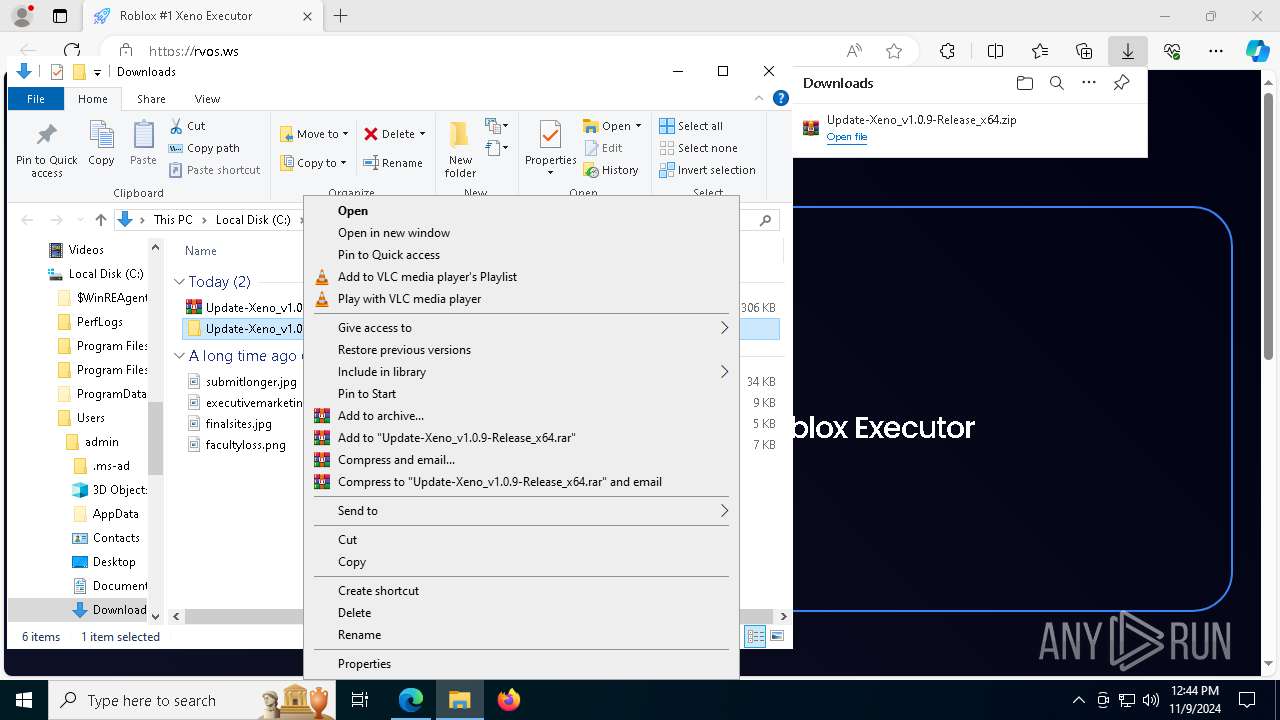Open the ribbon Open dropdown arrow
This screenshot has height=720, width=1280.
pos(638,126)
